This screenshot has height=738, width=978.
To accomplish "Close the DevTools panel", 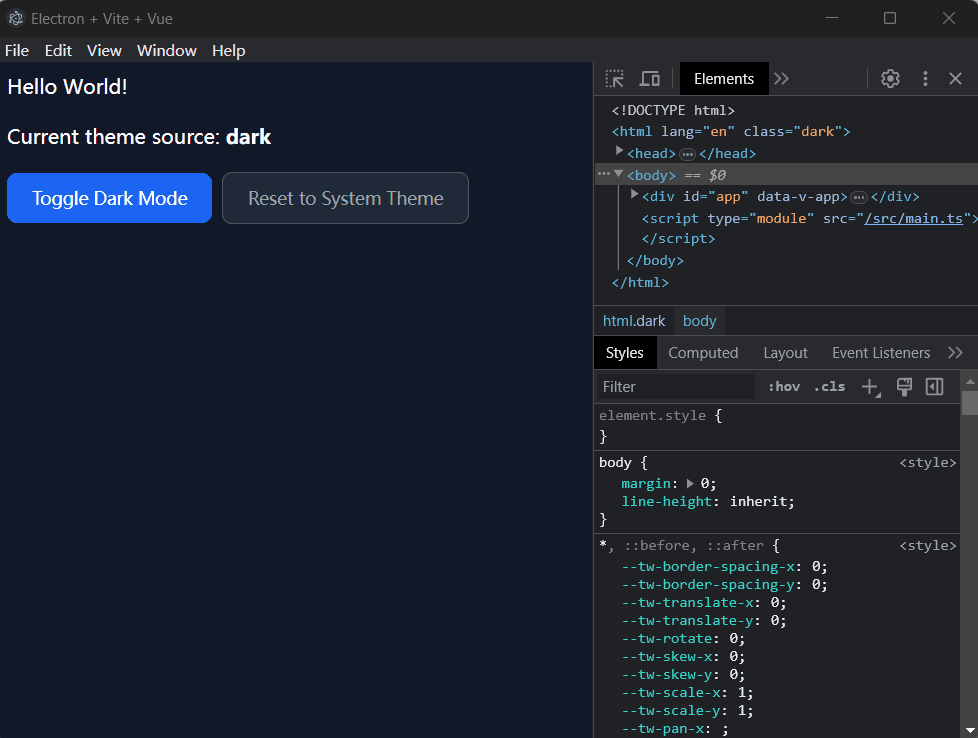I will pos(955,79).
